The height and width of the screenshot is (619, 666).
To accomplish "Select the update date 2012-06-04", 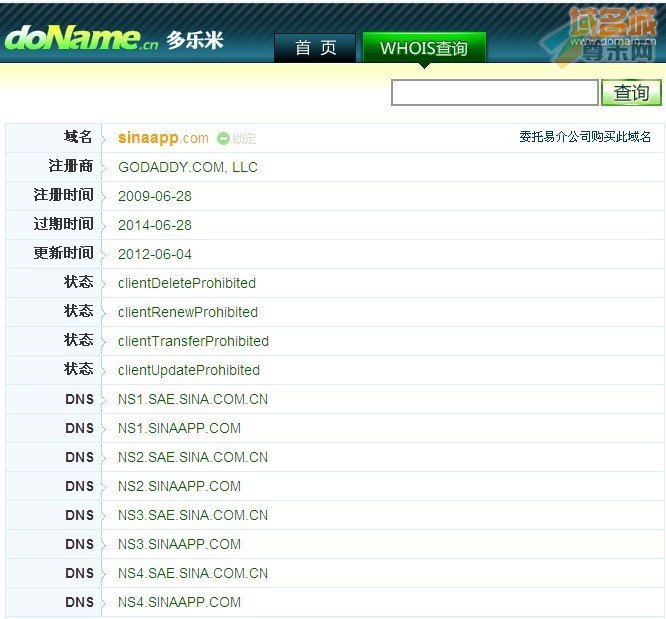I will [x=155, y=254].
